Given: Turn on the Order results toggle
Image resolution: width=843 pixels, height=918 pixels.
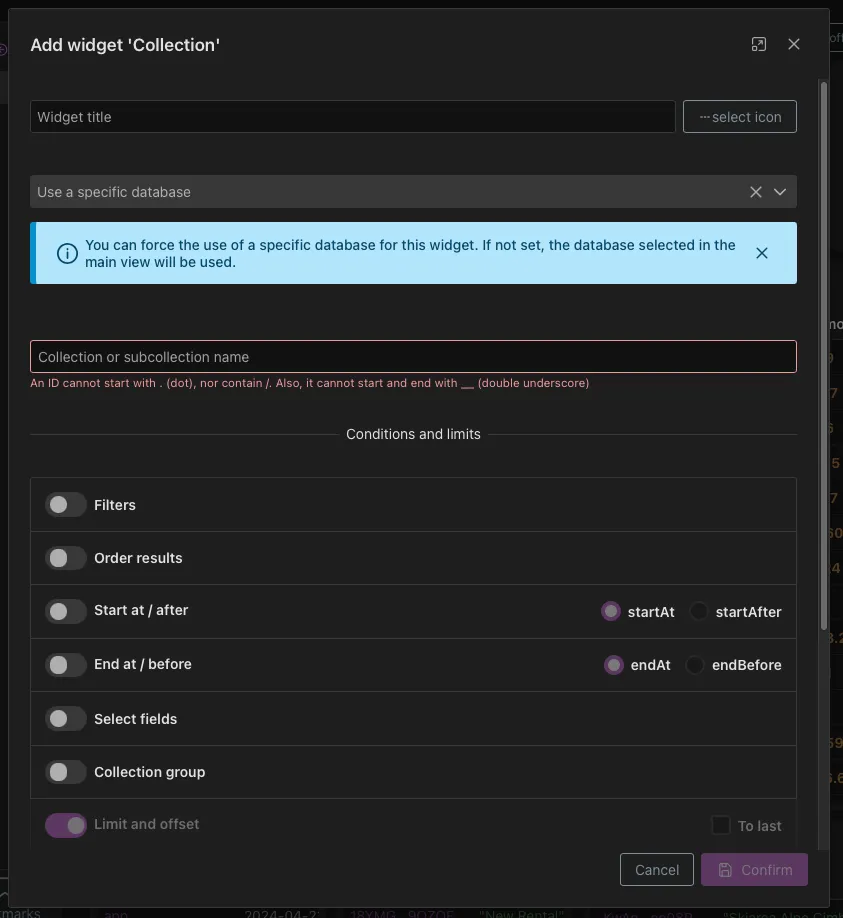Looking at the screenshot, I should [x=65, y=557].
